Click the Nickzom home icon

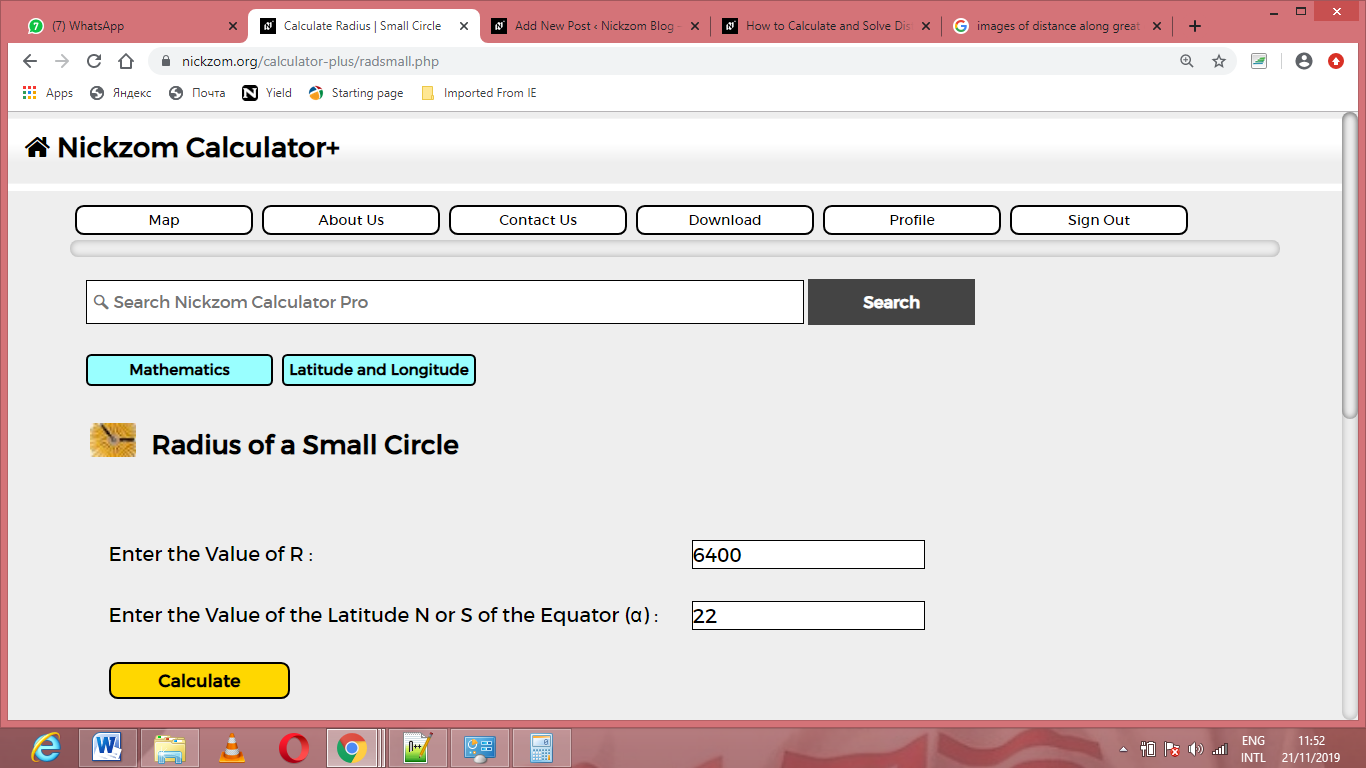pyautogui.click(x=38, y=148)
